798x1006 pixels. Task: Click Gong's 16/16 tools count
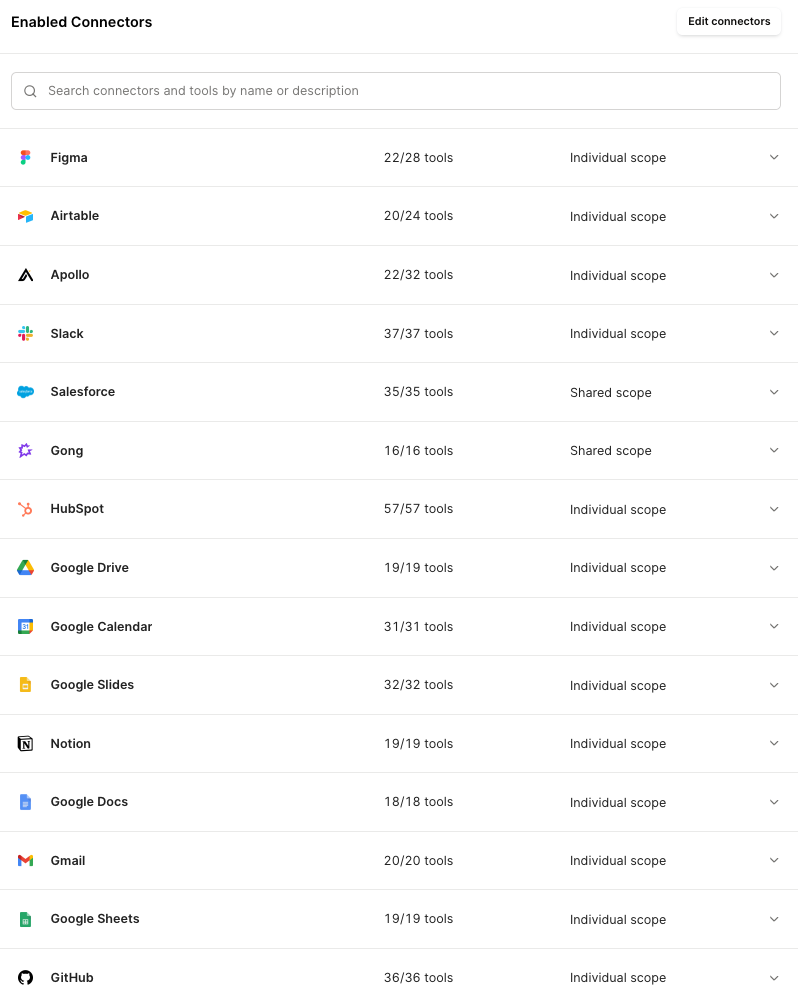coord(418,451)
